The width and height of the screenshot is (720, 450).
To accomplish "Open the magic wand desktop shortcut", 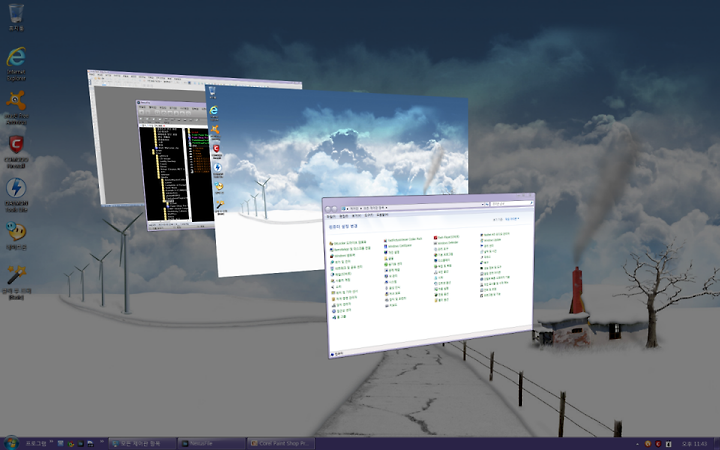I will click(16, 282).
